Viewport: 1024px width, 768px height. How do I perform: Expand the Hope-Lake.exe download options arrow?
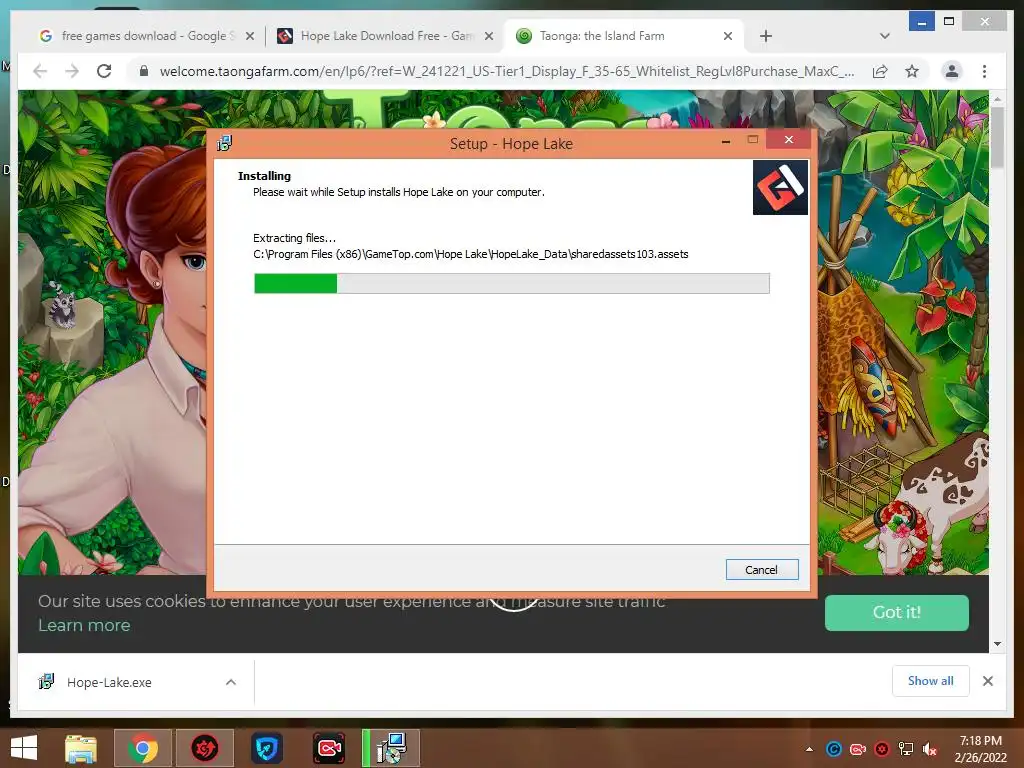(231, 682)
